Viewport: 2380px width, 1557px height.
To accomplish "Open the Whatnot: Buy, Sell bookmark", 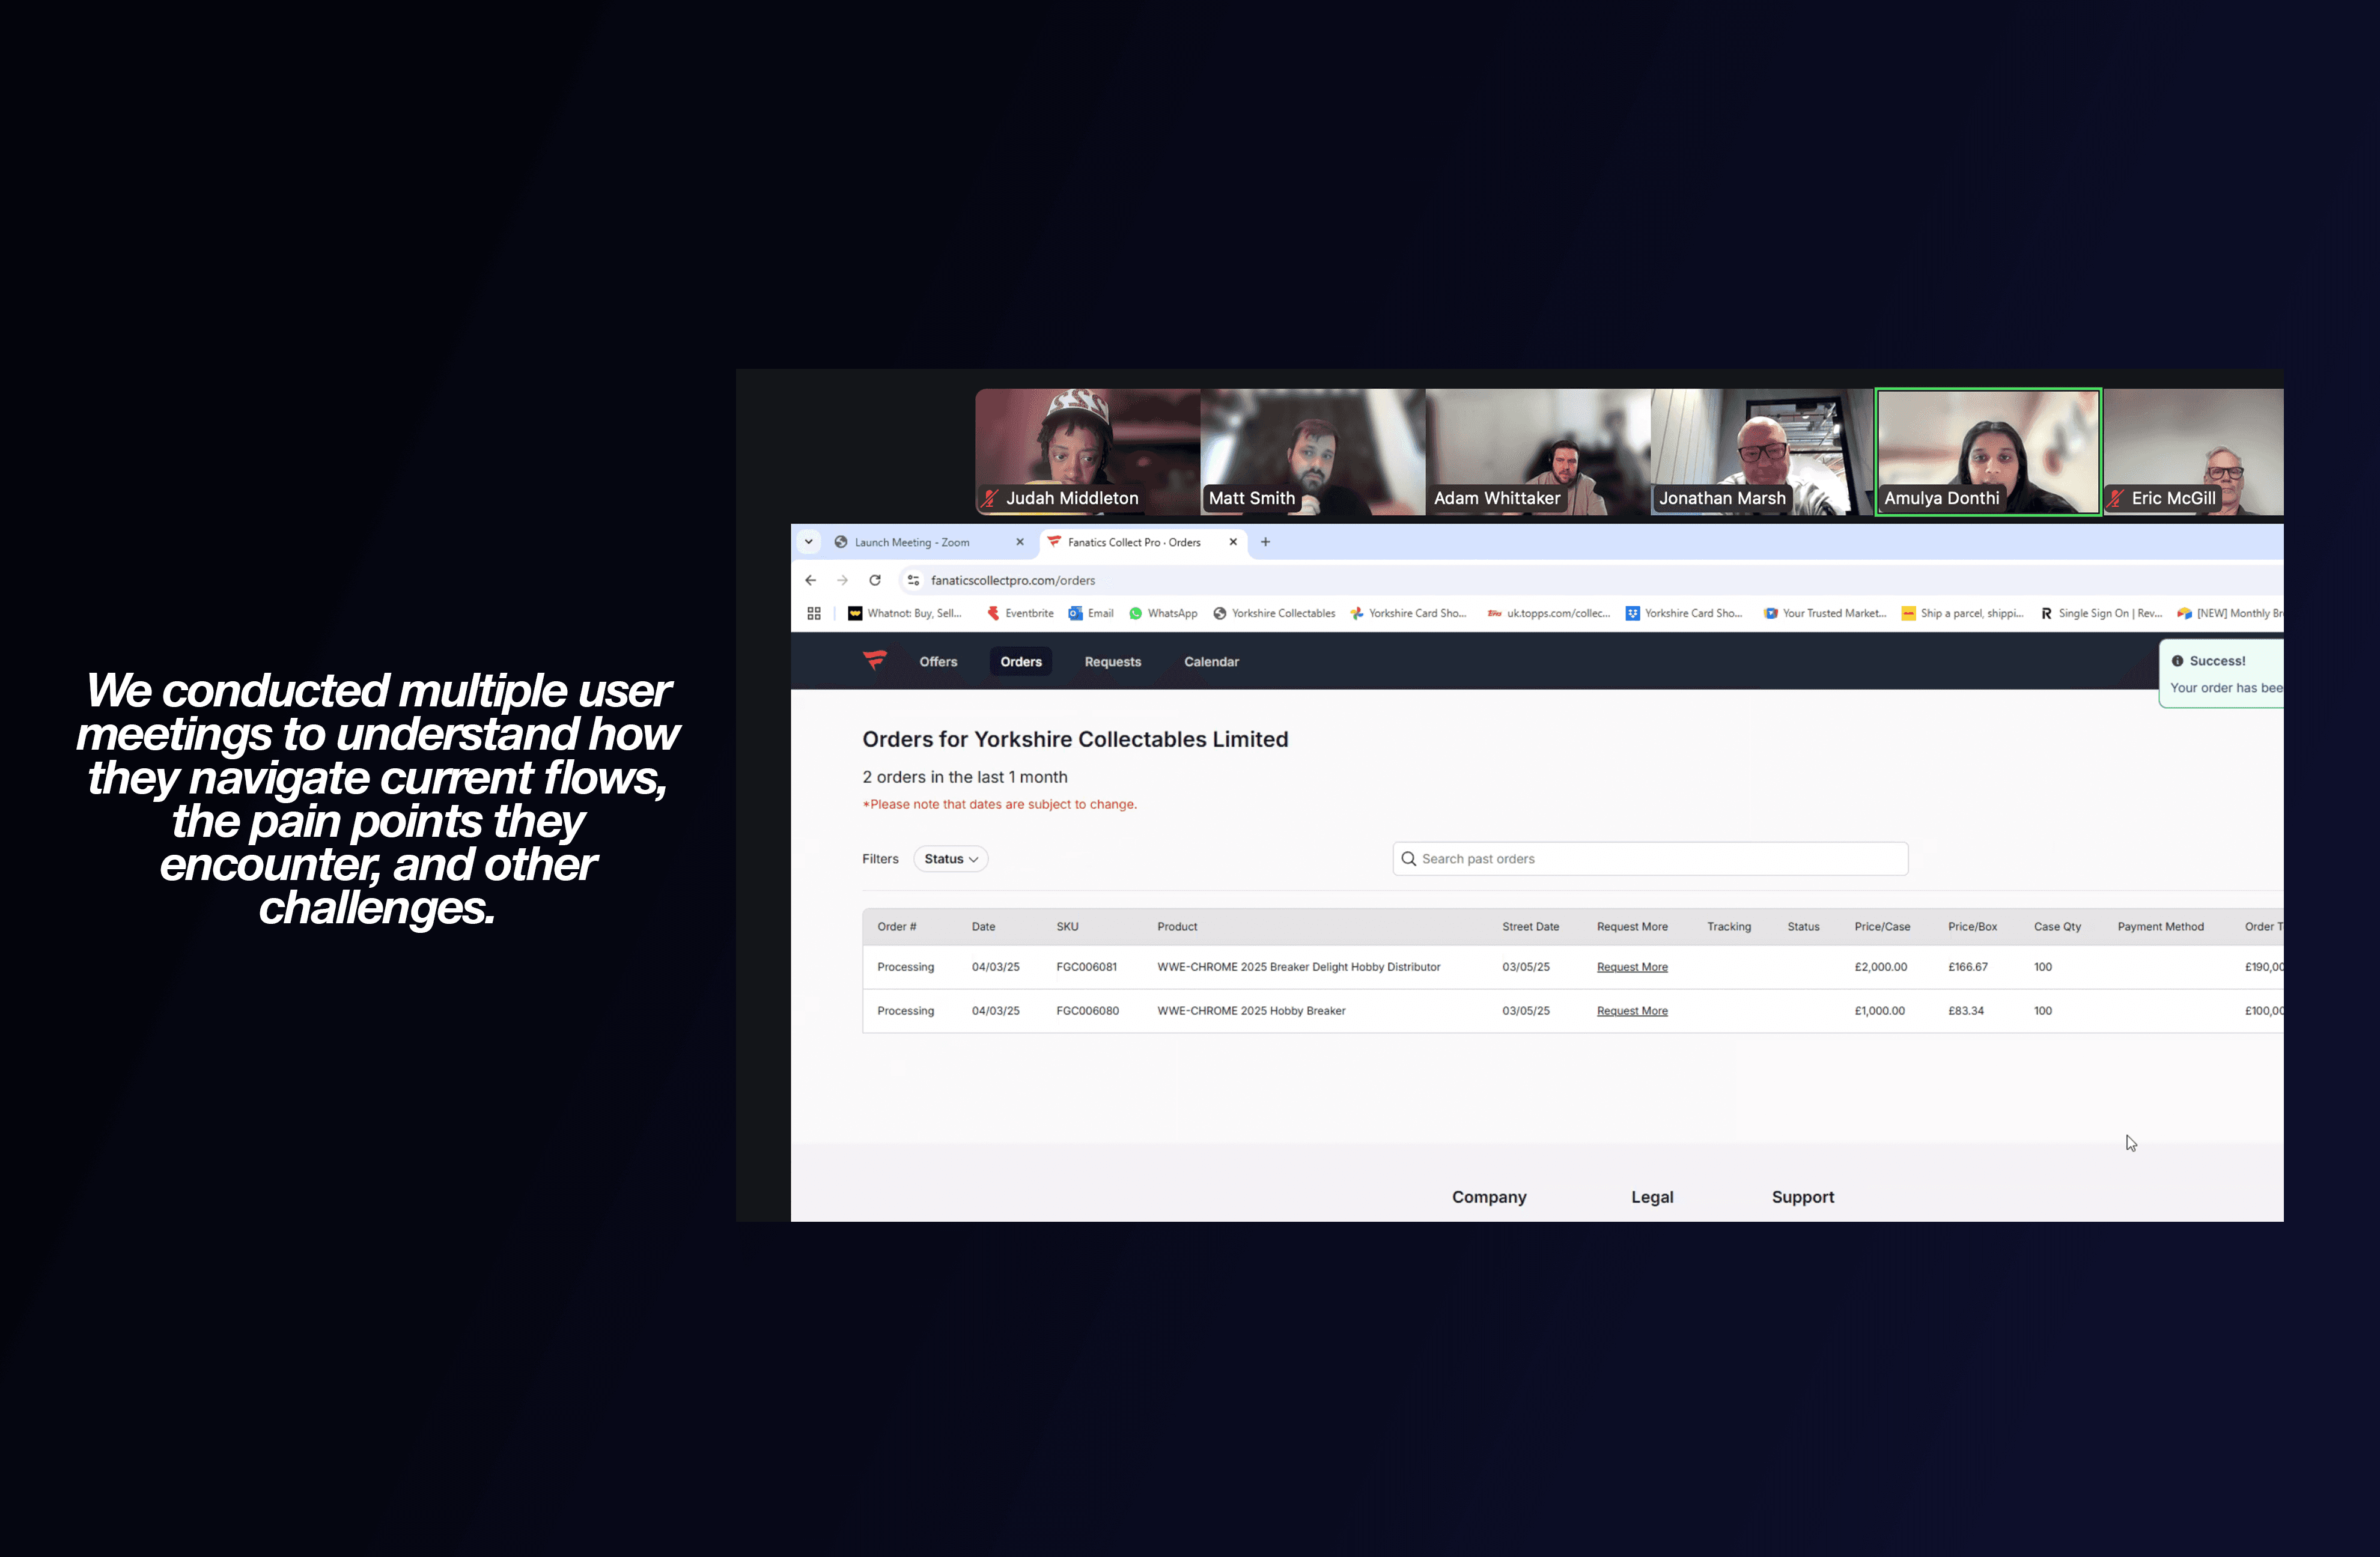I will (x=905, y=613).
